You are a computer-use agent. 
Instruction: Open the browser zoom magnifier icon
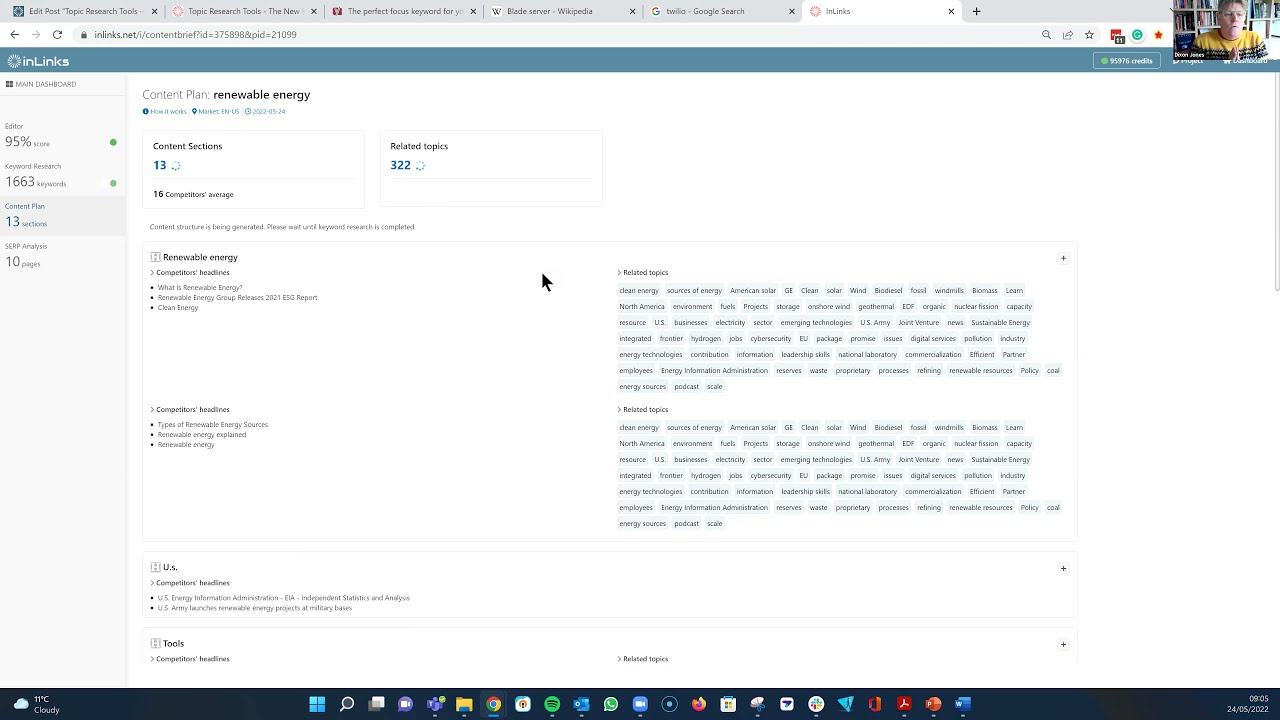tap(1046, 35)
